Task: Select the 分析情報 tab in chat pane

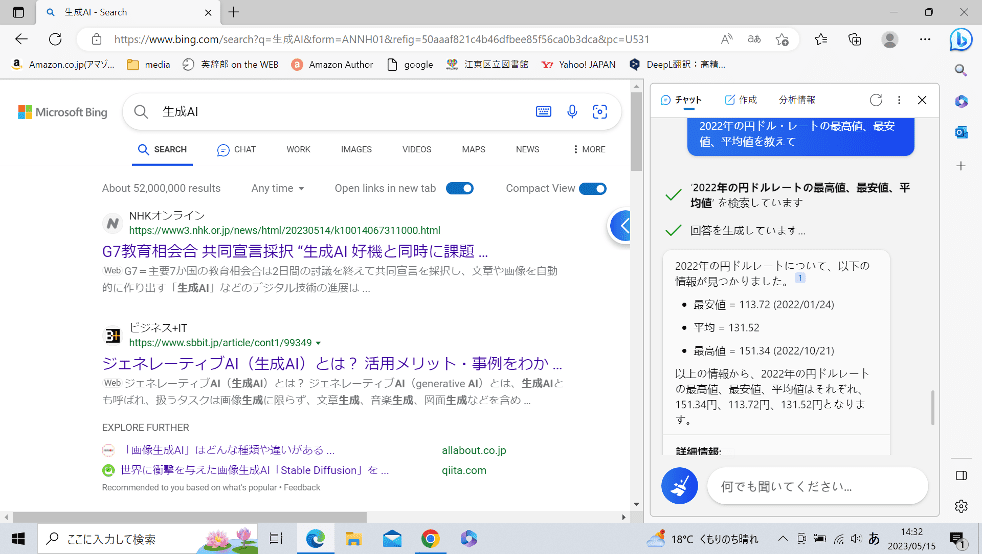Action: [797, 100]
